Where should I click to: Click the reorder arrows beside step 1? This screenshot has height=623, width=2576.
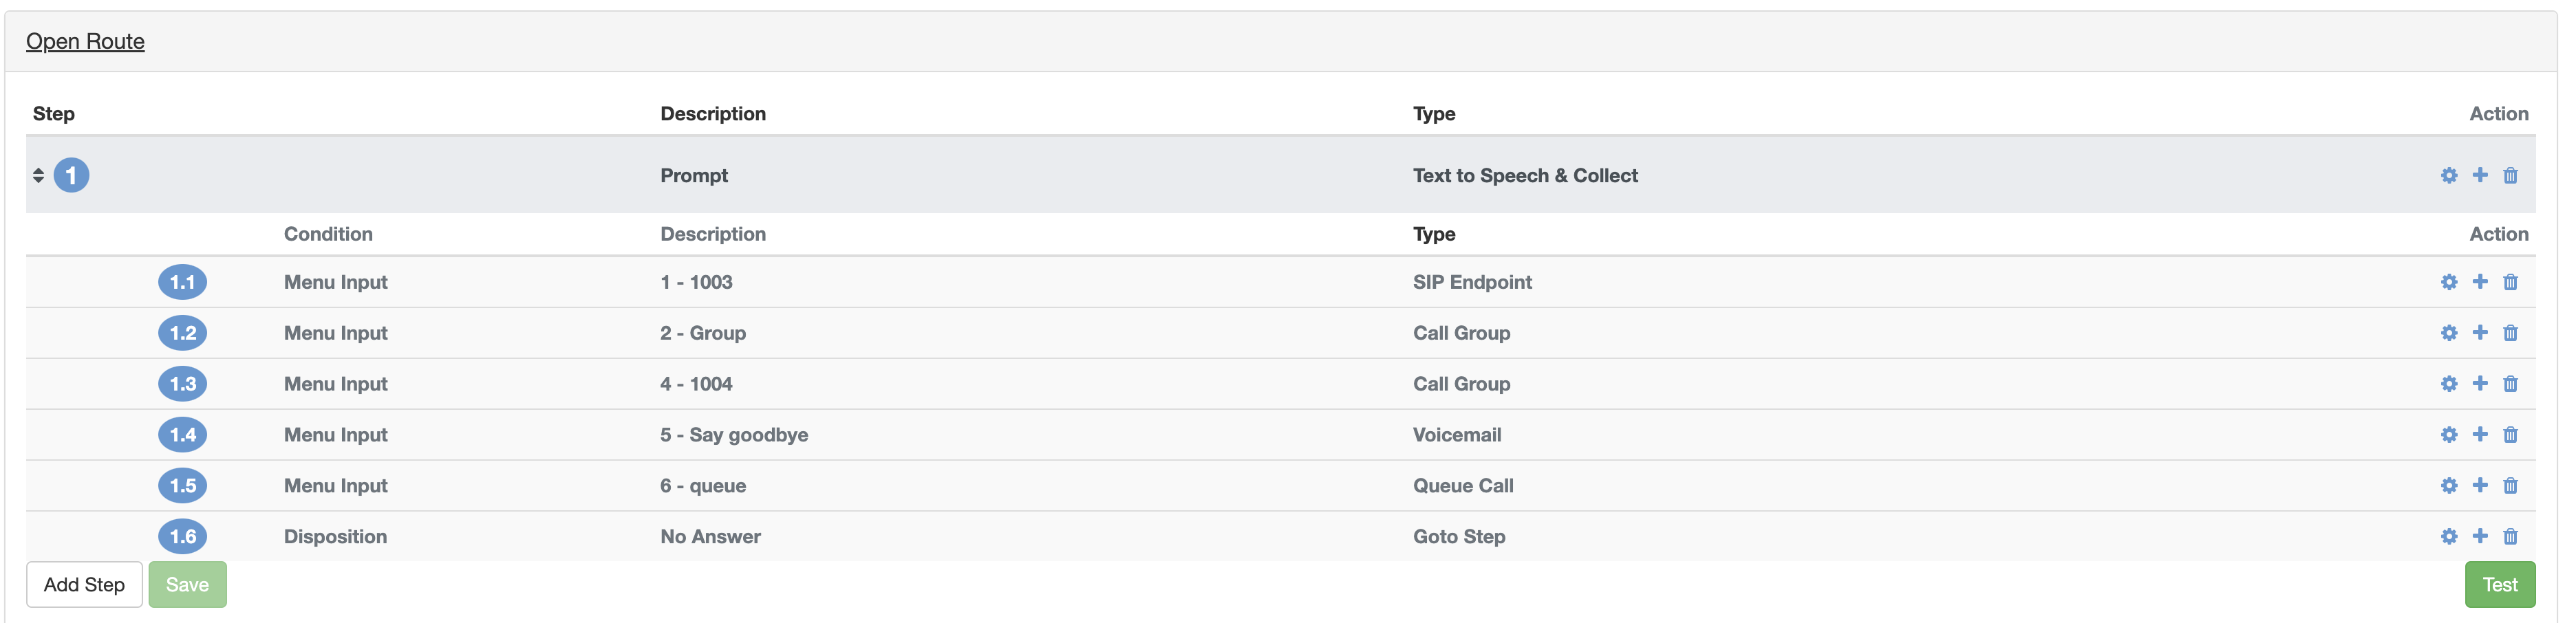click(38, 175)
